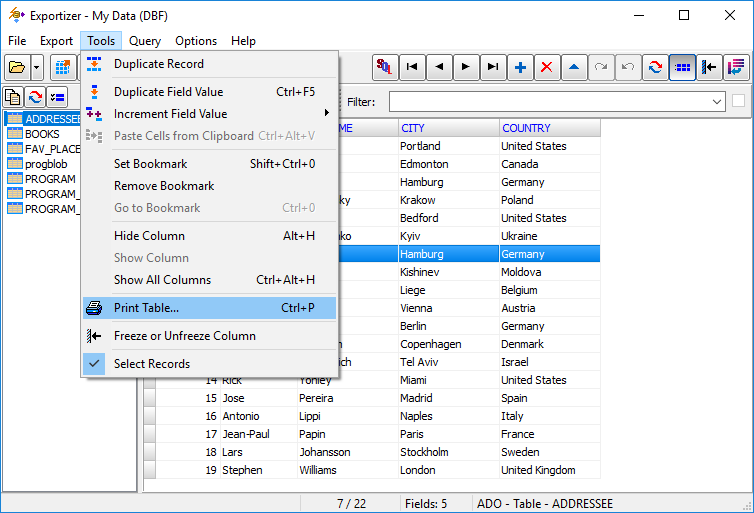Go to next record arrow
754x513 pixels.
click(466, 67)
